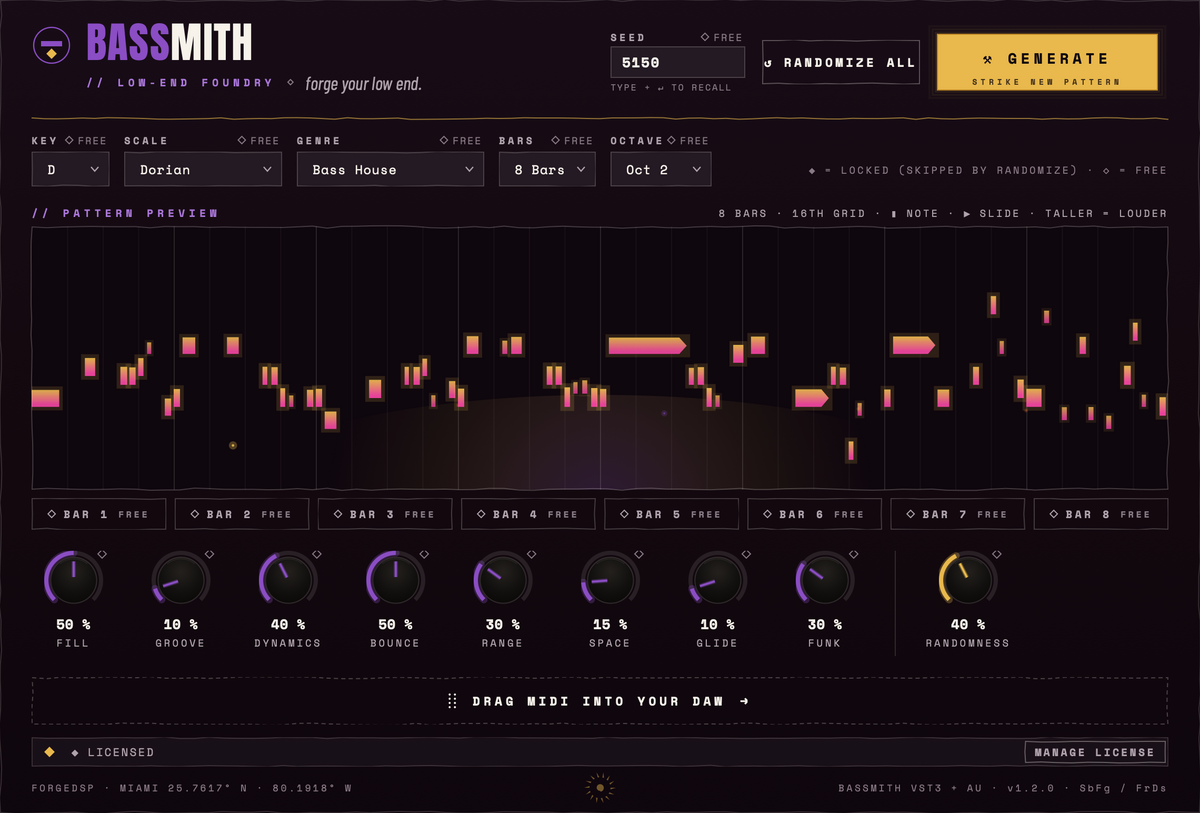Click the grip dots icon before Drag MIDI
Screen dimensions: 1200x813
[x=452, y=701]
